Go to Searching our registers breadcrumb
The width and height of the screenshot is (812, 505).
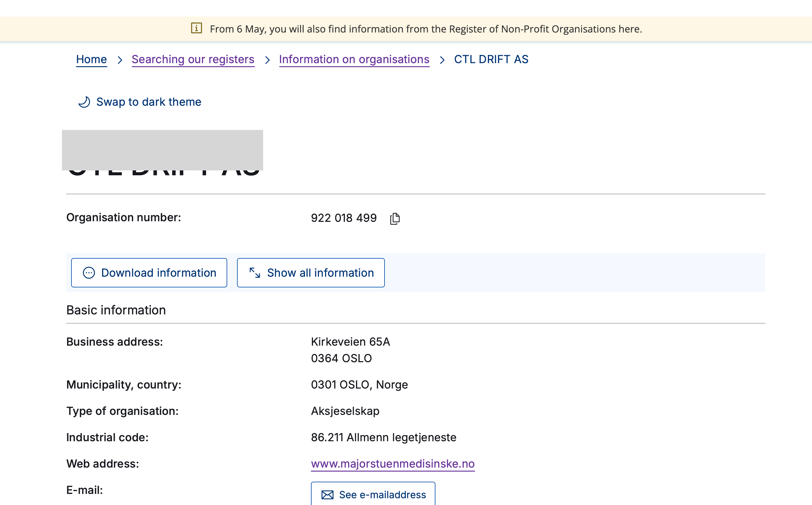pyautogui.click(x=193, y=60)
